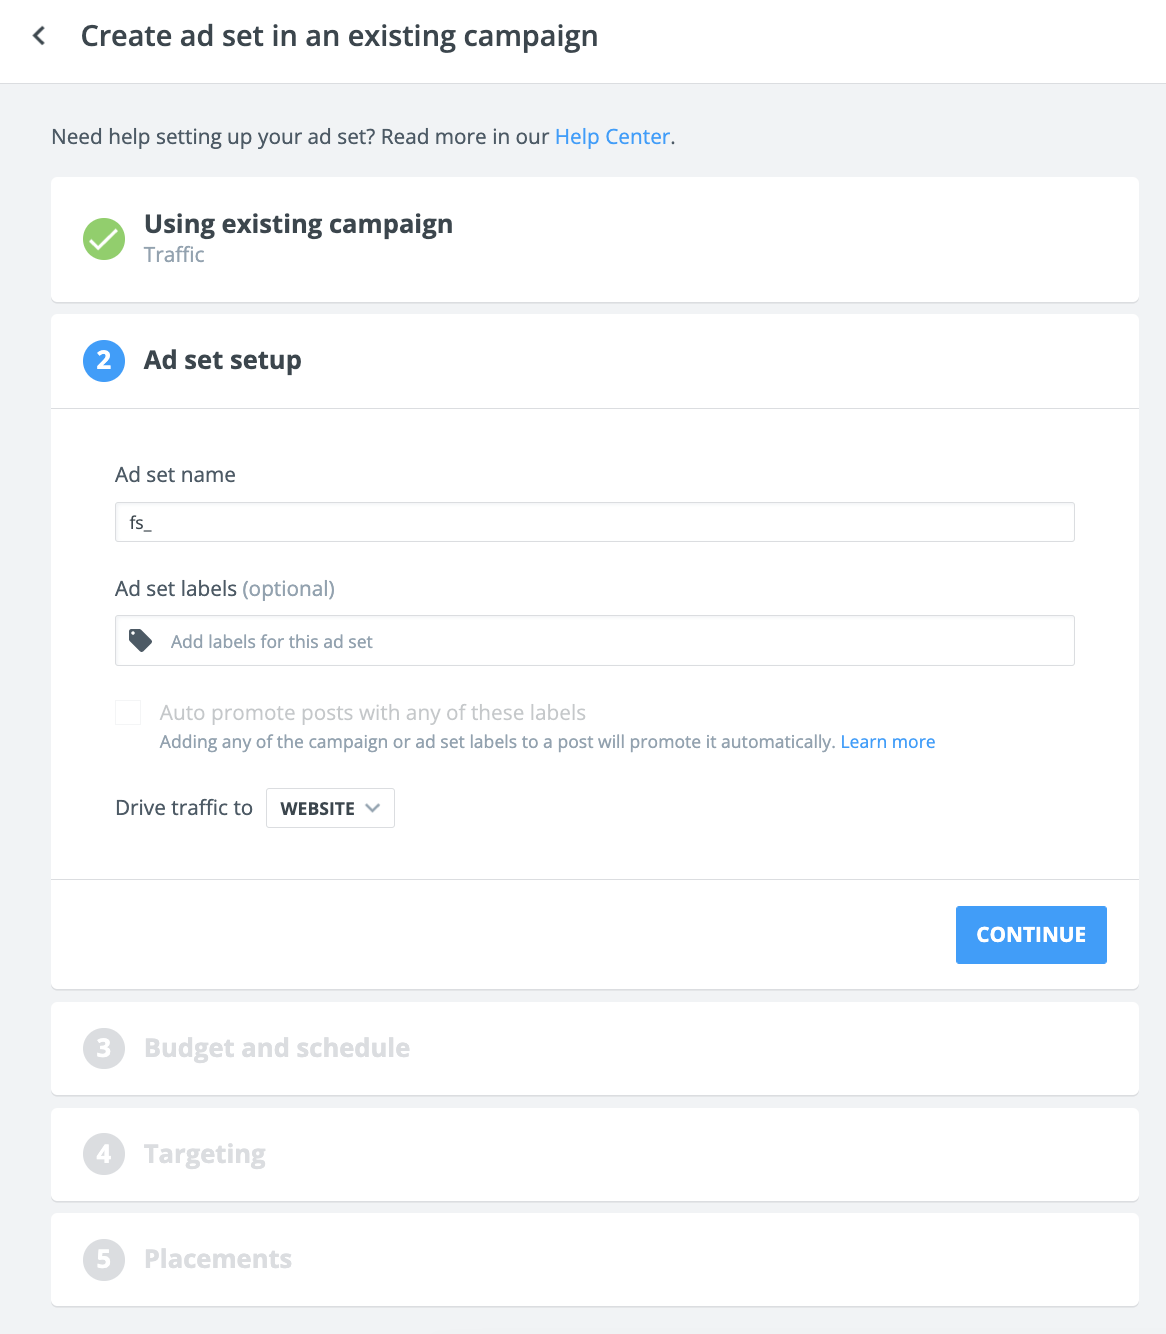Click the step 3 number circle

[x=104, y=1049]
